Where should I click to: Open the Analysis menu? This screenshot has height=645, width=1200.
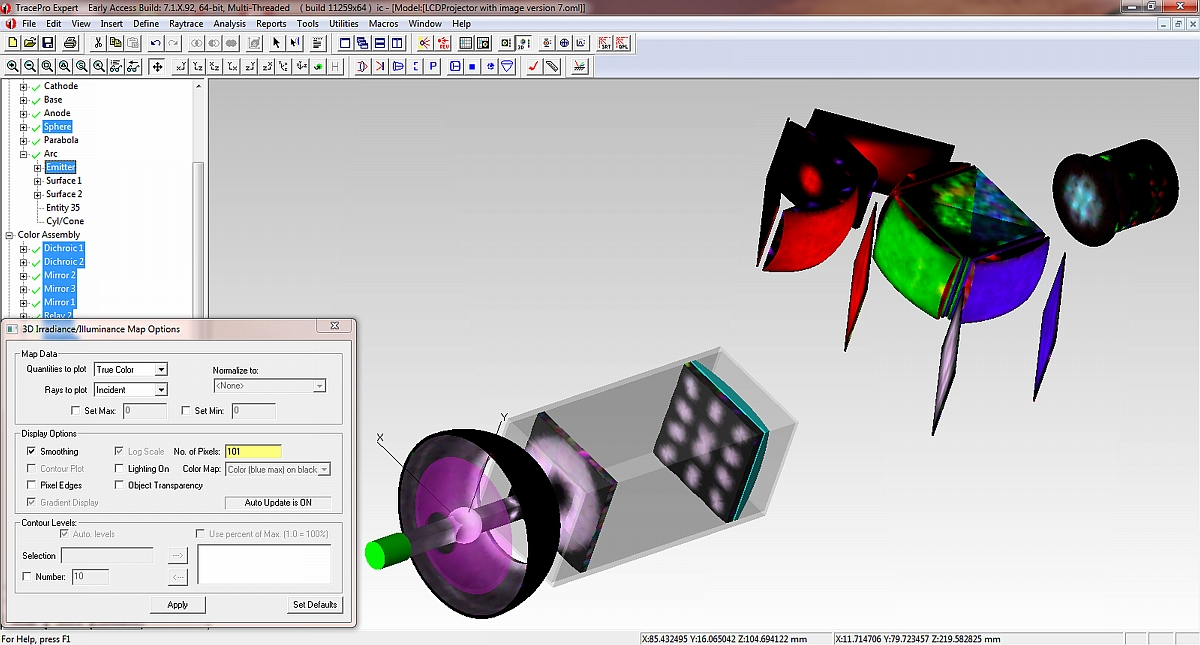tap(229, 23)
